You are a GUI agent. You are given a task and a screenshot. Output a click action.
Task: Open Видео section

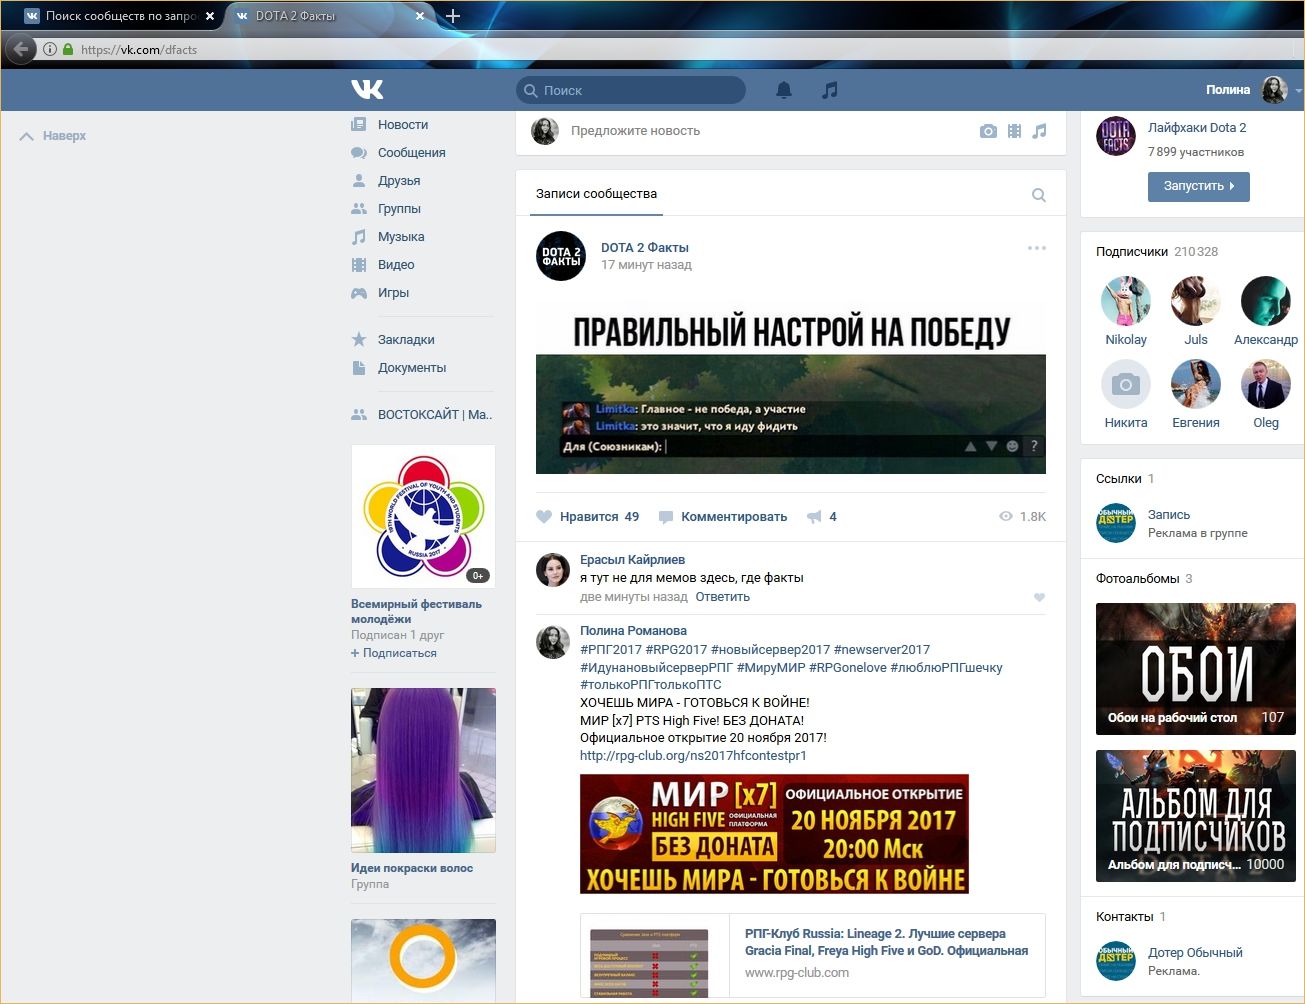[396, 265]
